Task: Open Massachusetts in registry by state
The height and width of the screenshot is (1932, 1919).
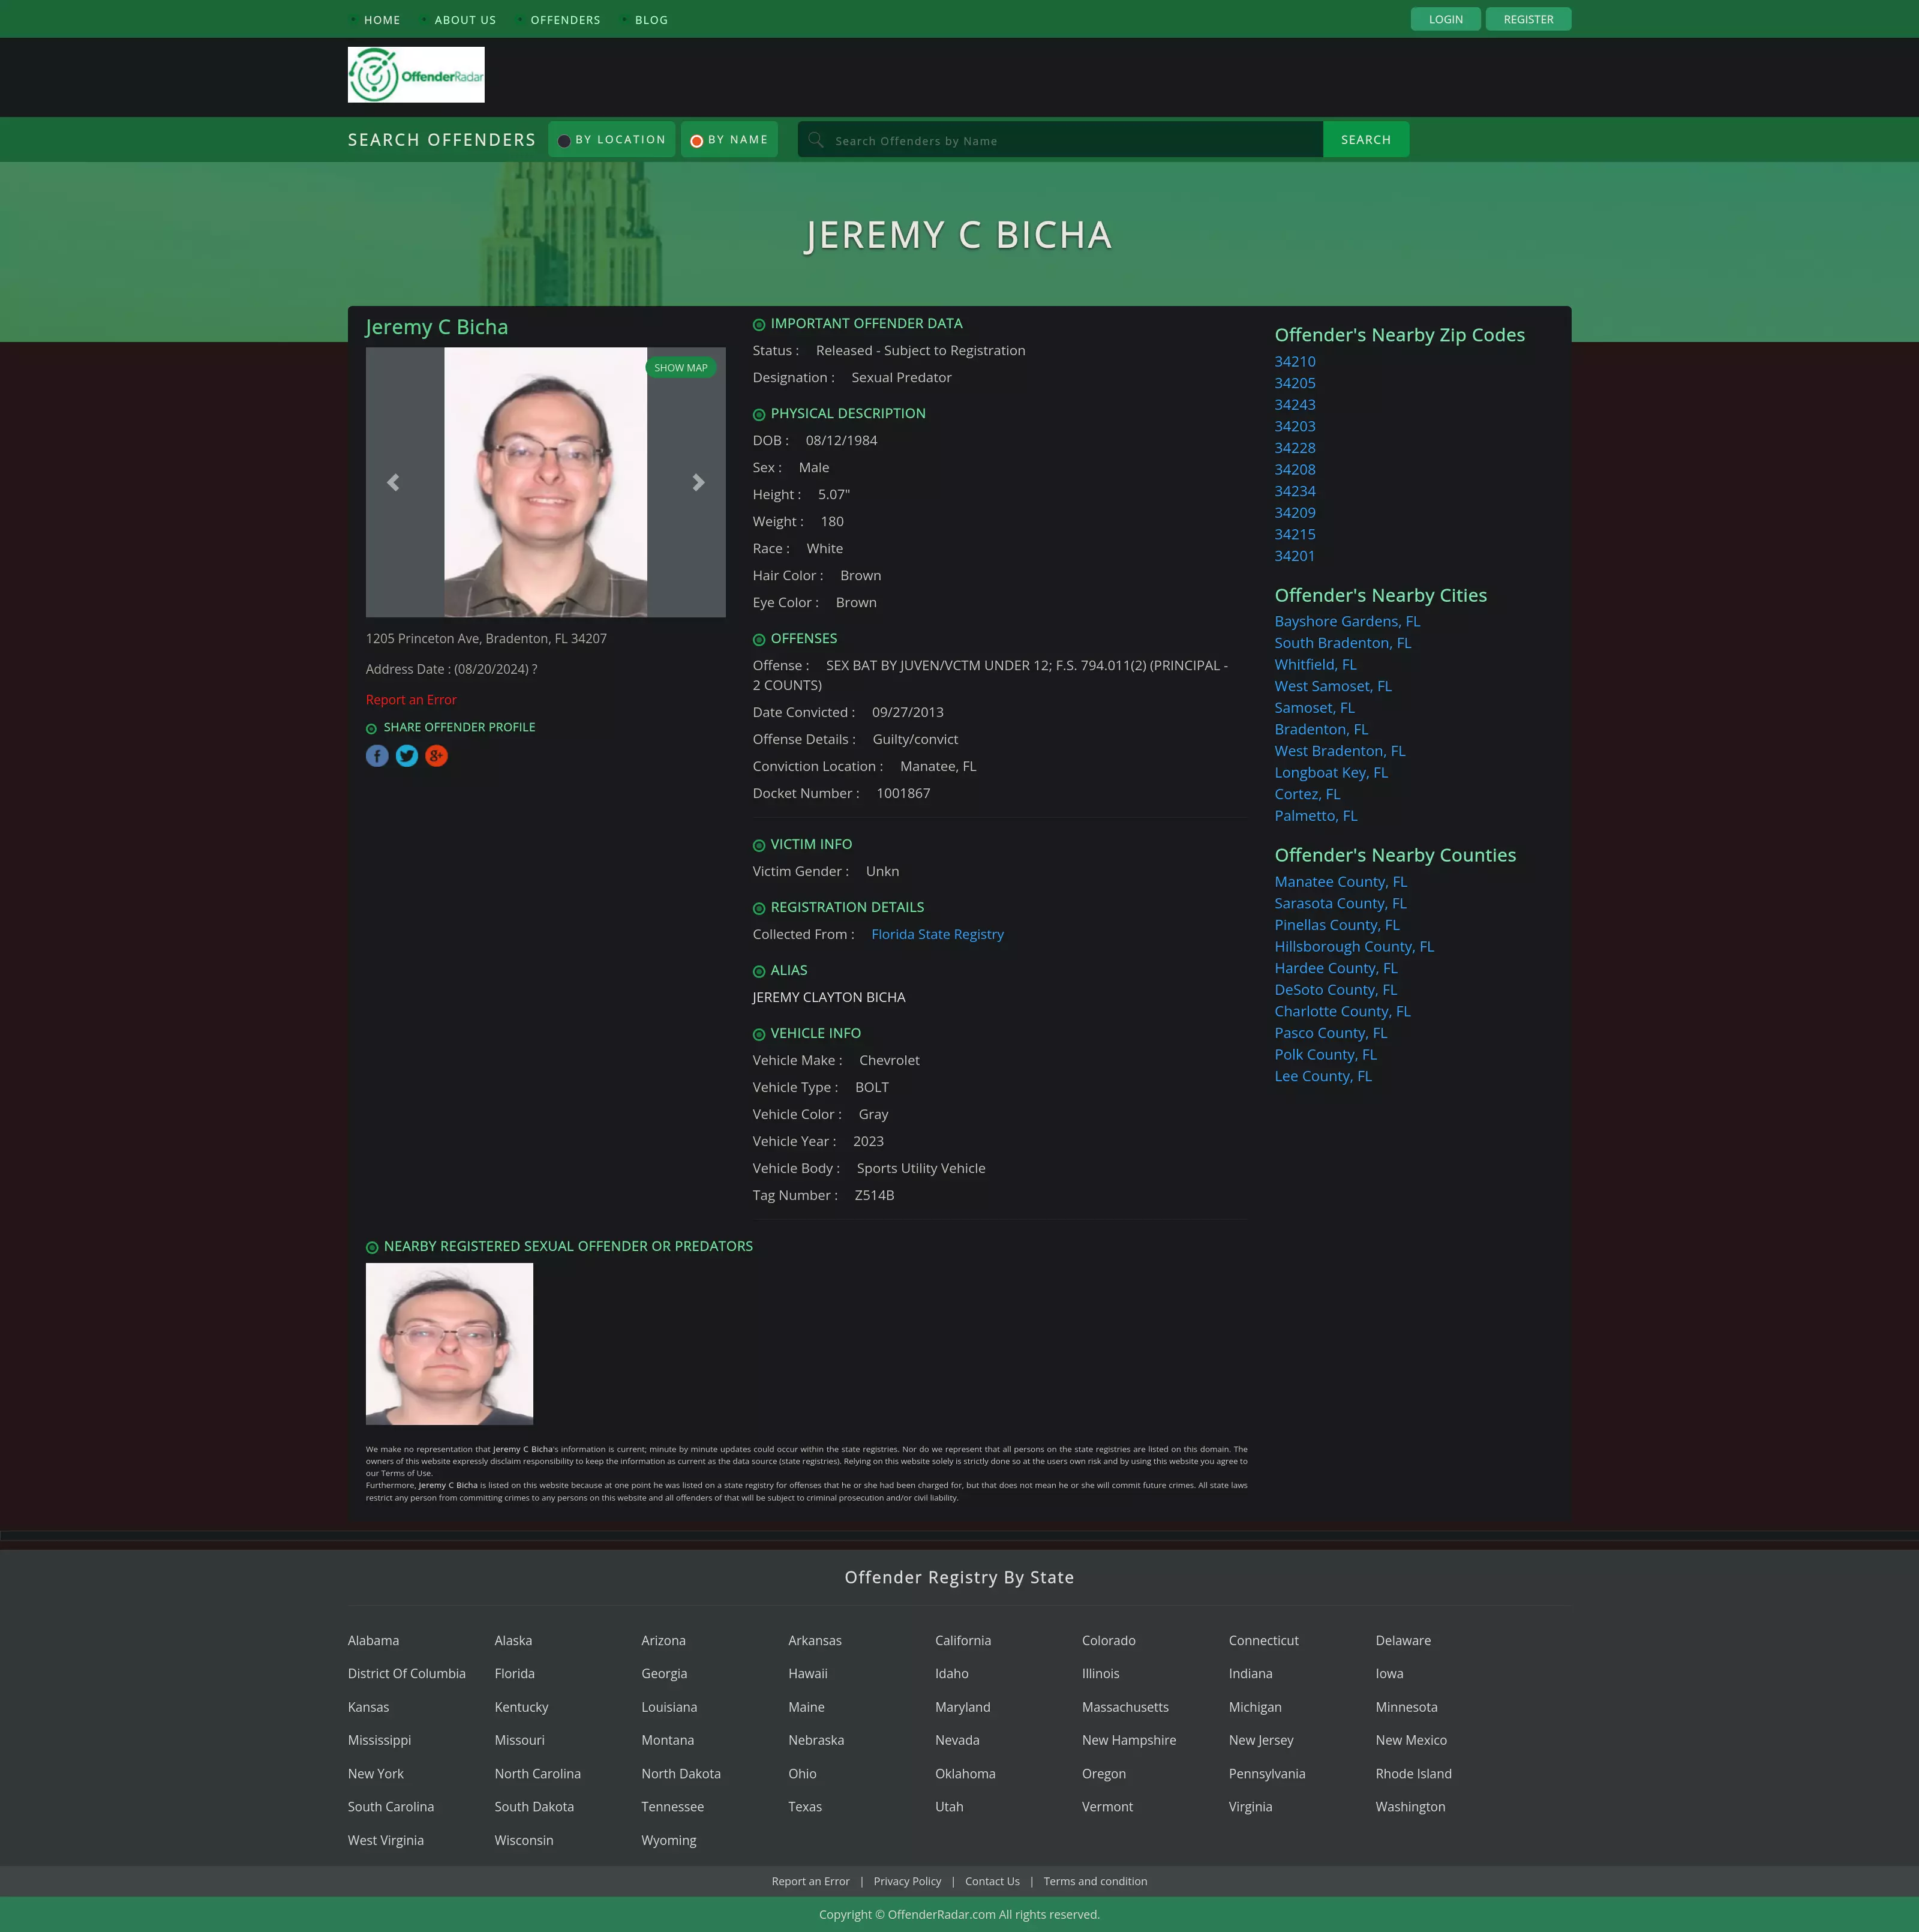Action: [1125, 1708]
